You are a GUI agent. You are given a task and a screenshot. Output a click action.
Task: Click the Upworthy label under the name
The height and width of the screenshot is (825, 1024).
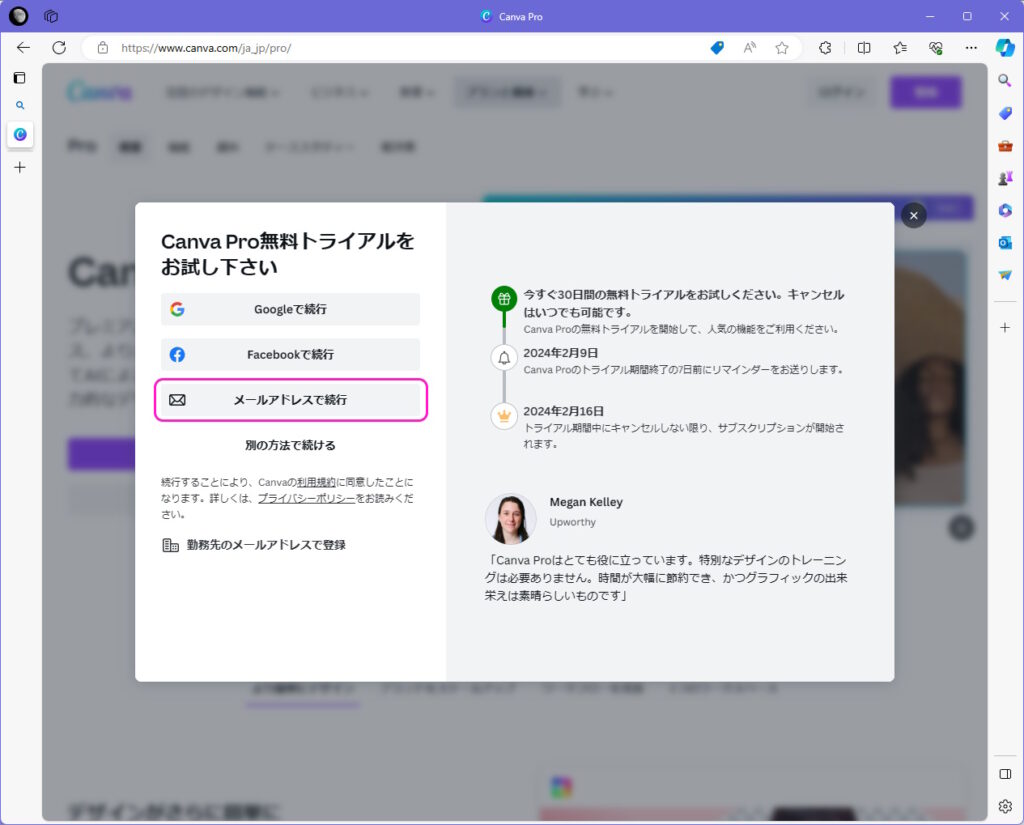point(573,522)
